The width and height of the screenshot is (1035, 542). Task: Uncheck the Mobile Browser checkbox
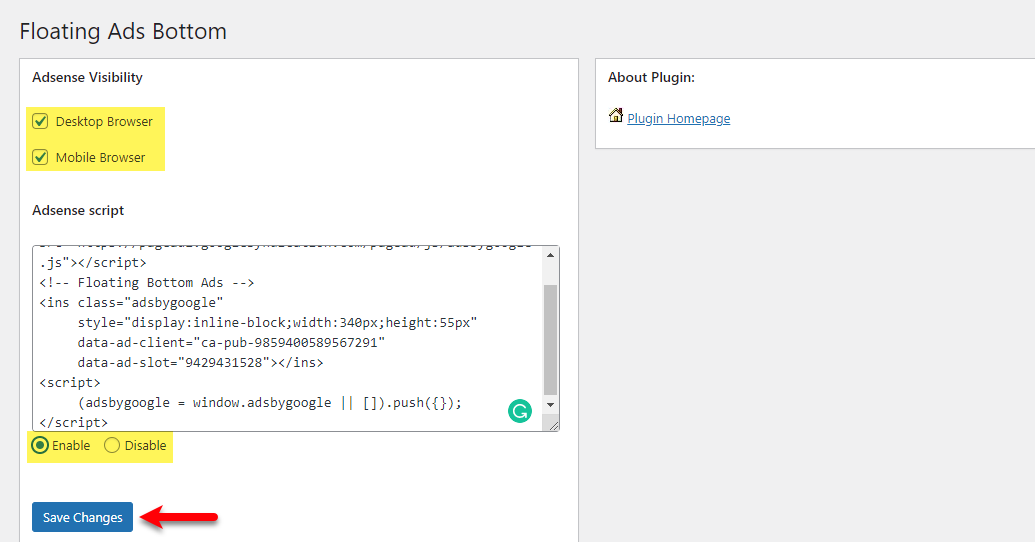[40, 157]
